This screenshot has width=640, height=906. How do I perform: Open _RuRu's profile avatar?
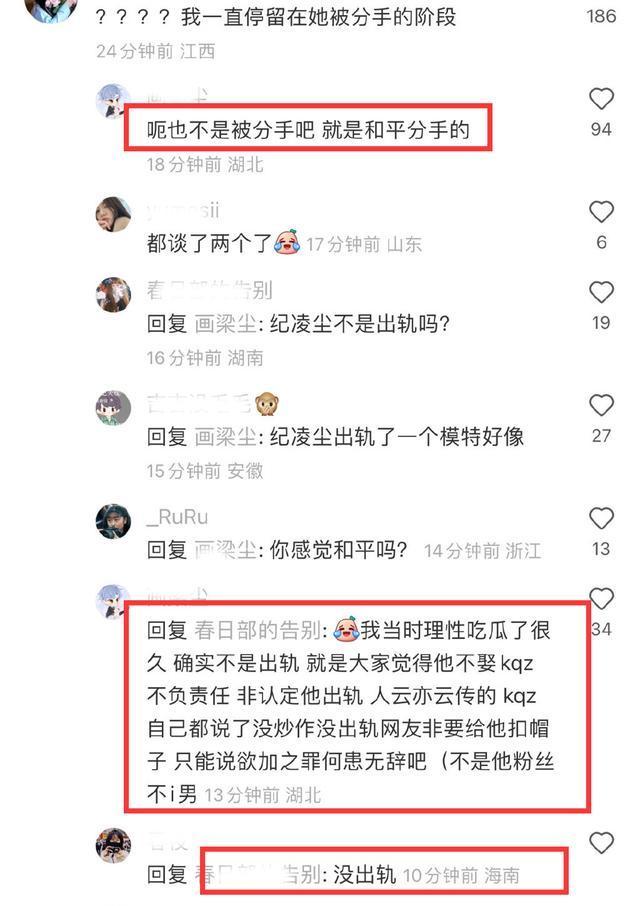[113, 521]
